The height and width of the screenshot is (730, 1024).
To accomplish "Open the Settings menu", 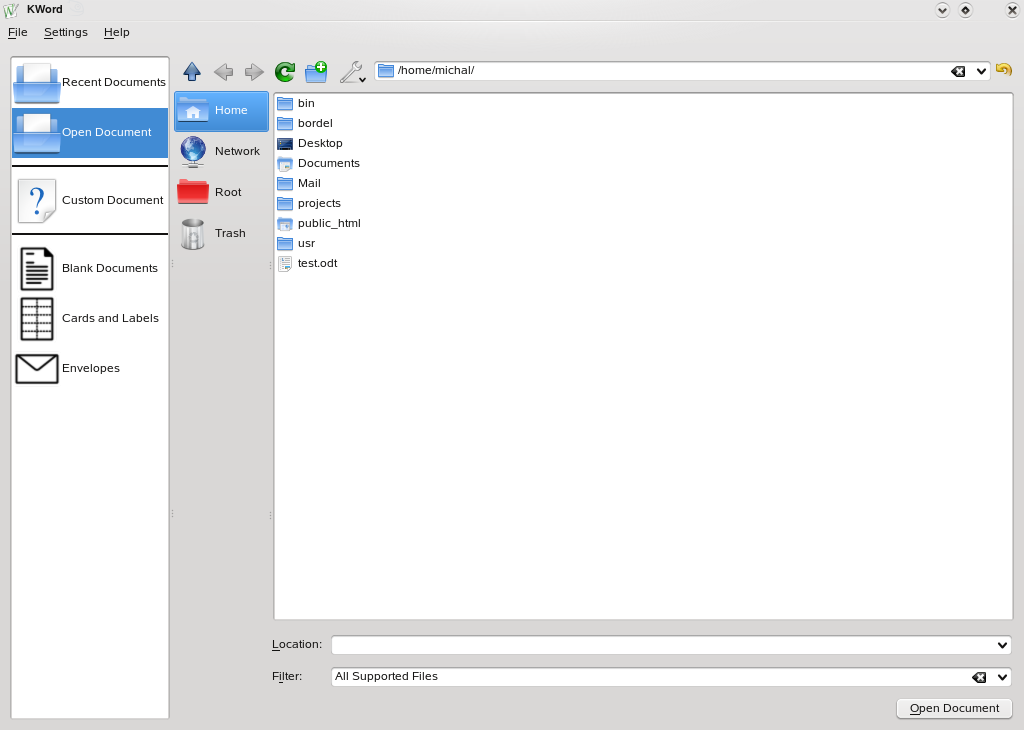I will tap(65, 32).
